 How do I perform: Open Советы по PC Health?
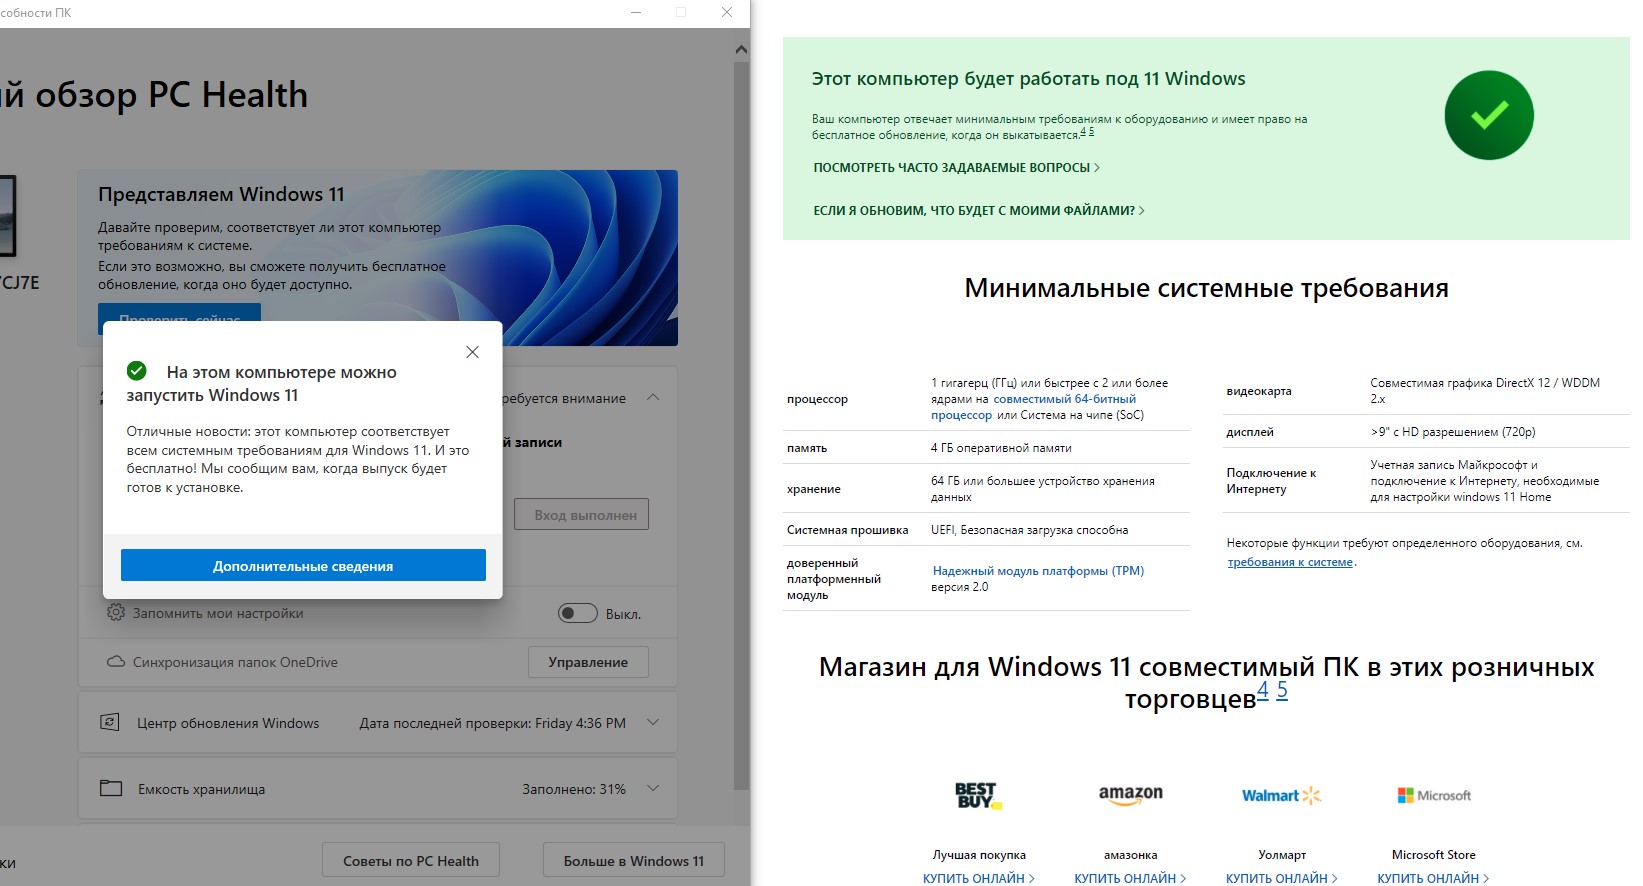(x=411, y=861)
